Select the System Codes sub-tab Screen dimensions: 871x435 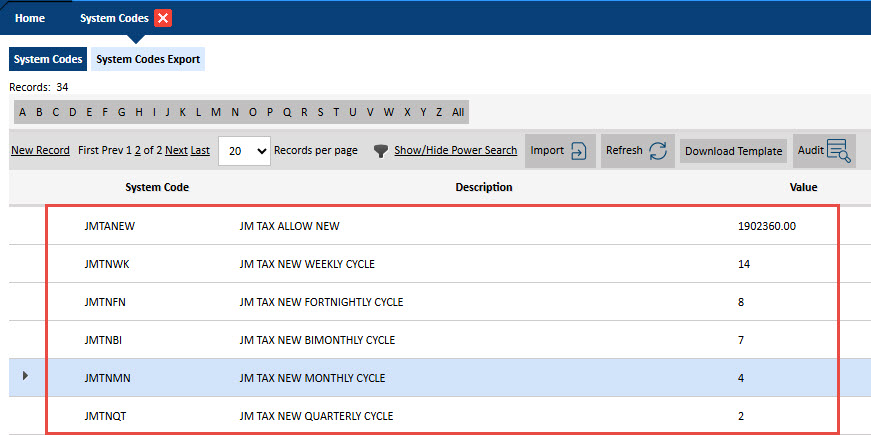point(48,60)
